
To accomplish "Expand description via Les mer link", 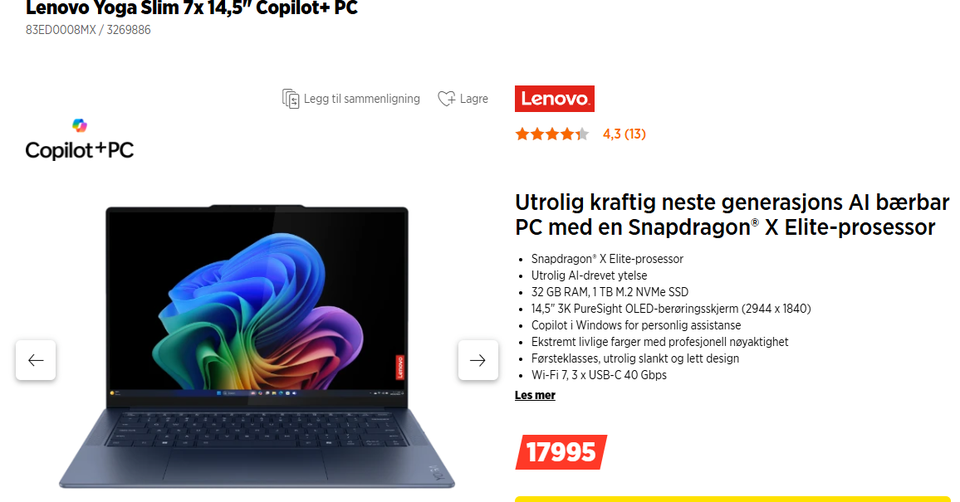I will pyautogui.click(x=535, y=395).
